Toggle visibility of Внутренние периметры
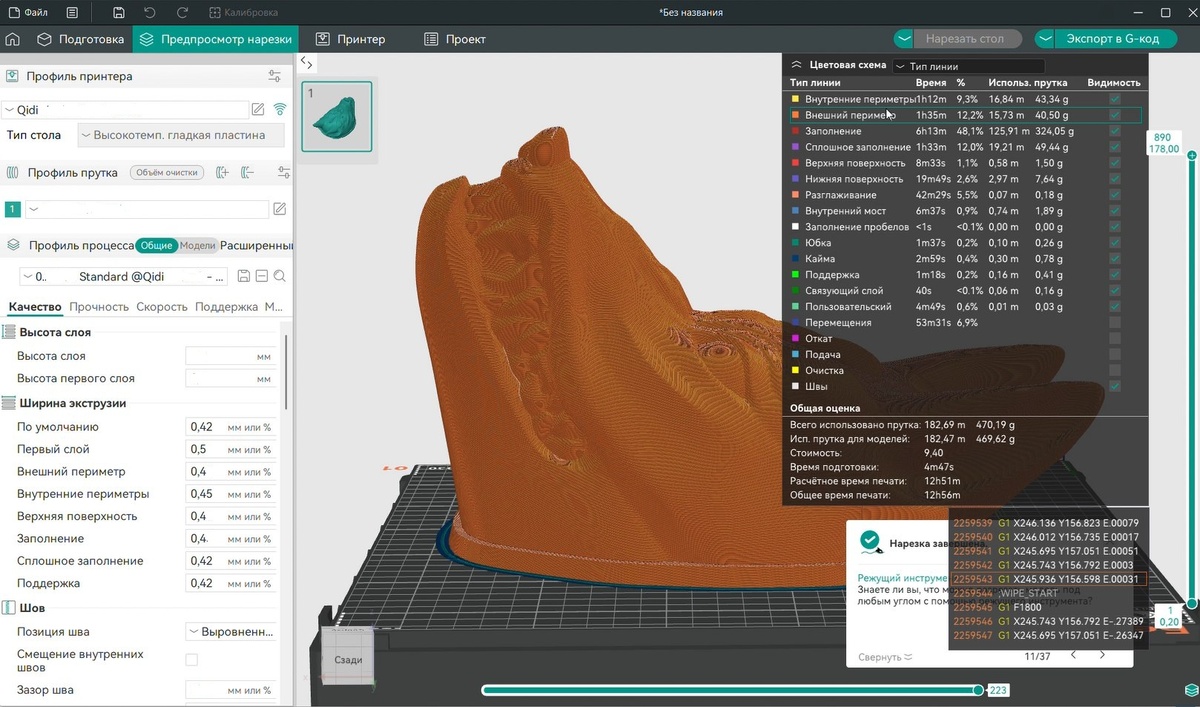 pyautogui.click(x=1114, y=100)
